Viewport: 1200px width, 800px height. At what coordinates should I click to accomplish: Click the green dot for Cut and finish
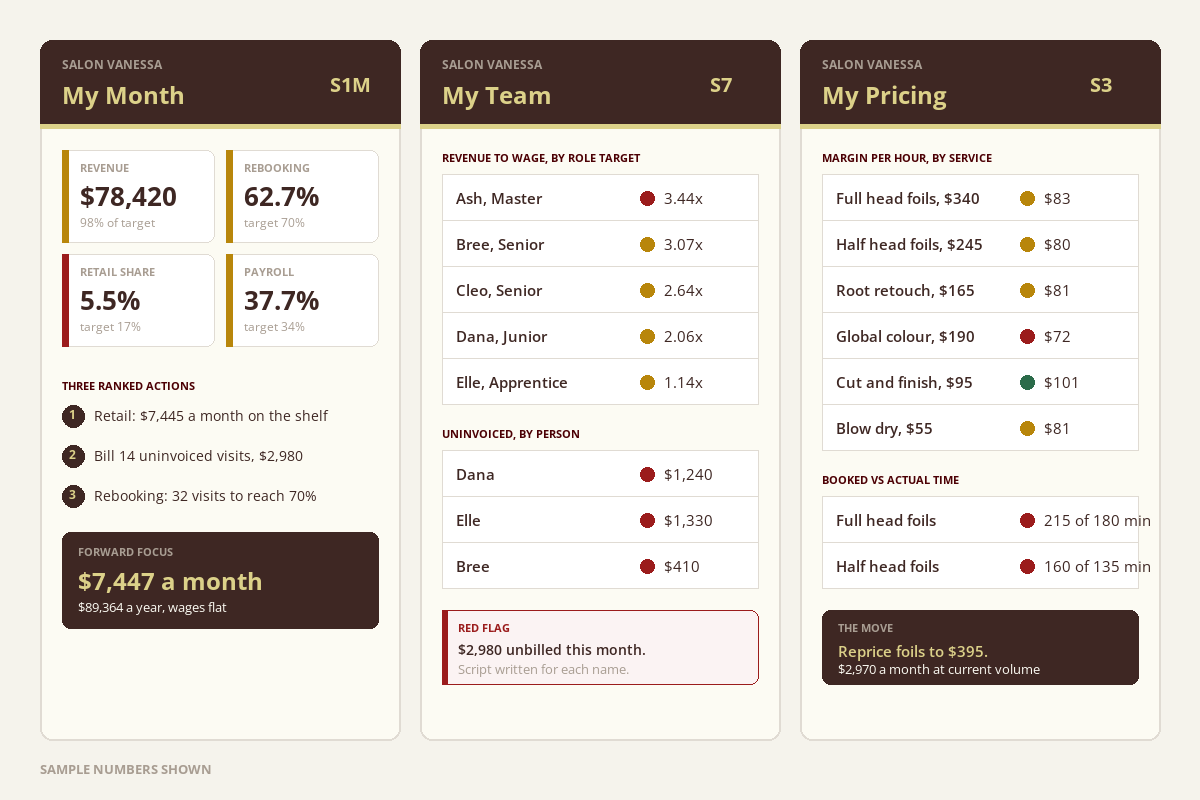(x=1027, y=382)
